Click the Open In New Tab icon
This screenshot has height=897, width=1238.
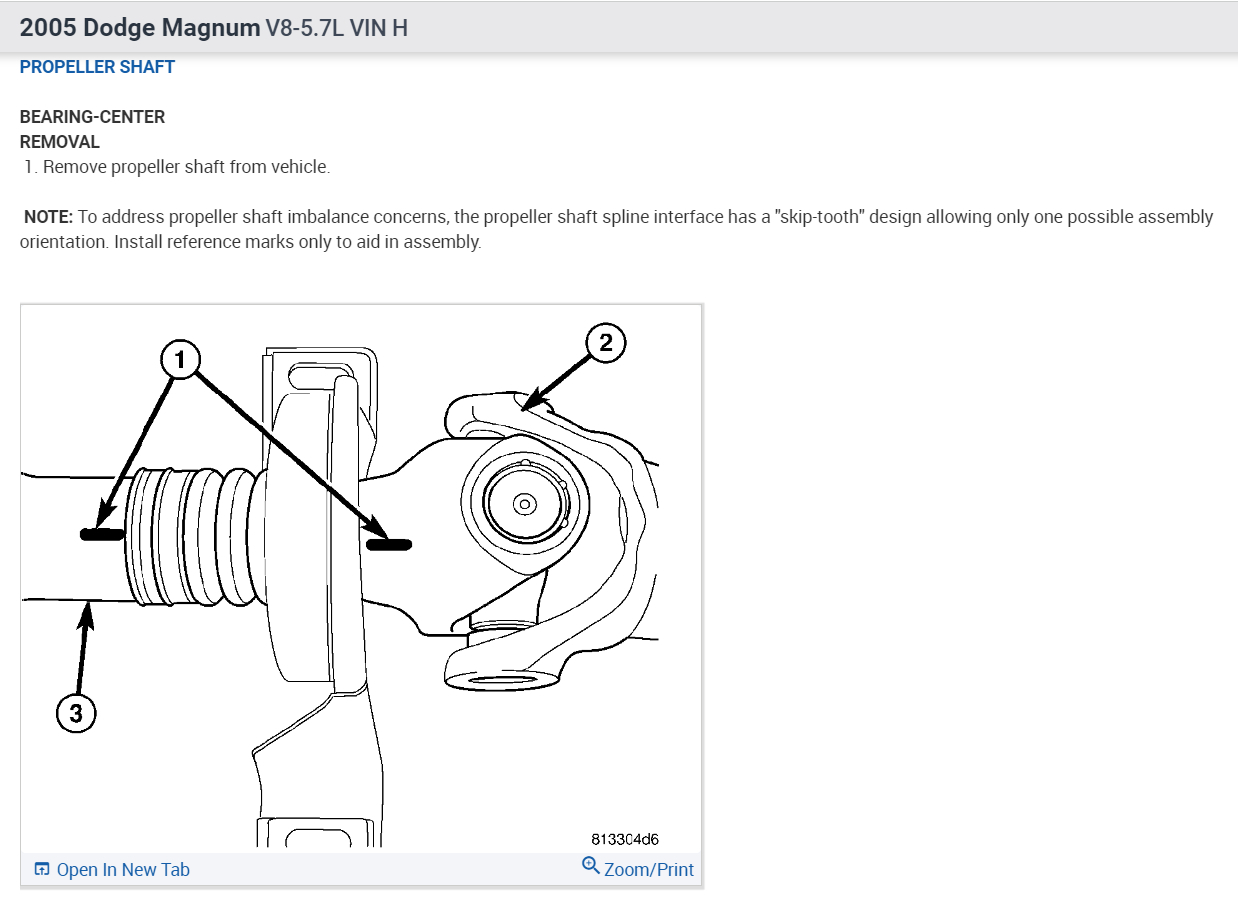(42, 869)
